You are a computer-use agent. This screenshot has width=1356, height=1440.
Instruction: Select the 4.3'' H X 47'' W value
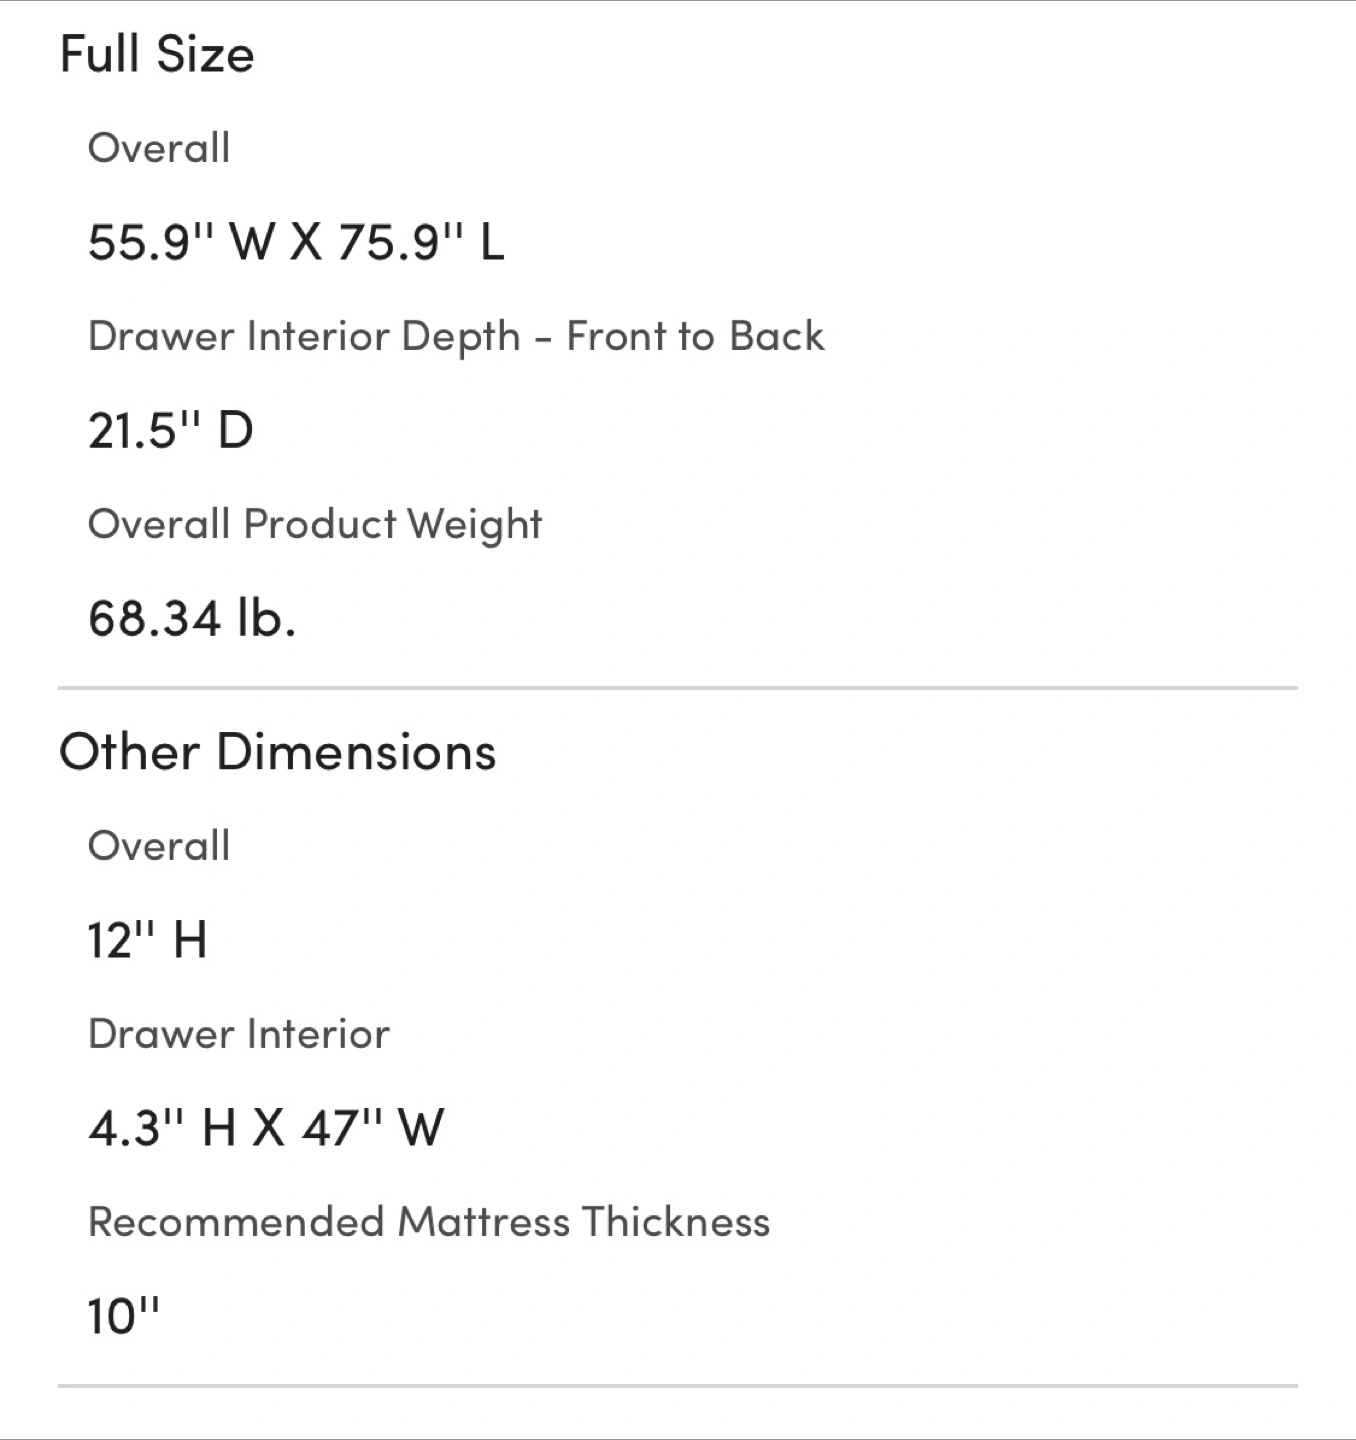tap(266, 1129)
